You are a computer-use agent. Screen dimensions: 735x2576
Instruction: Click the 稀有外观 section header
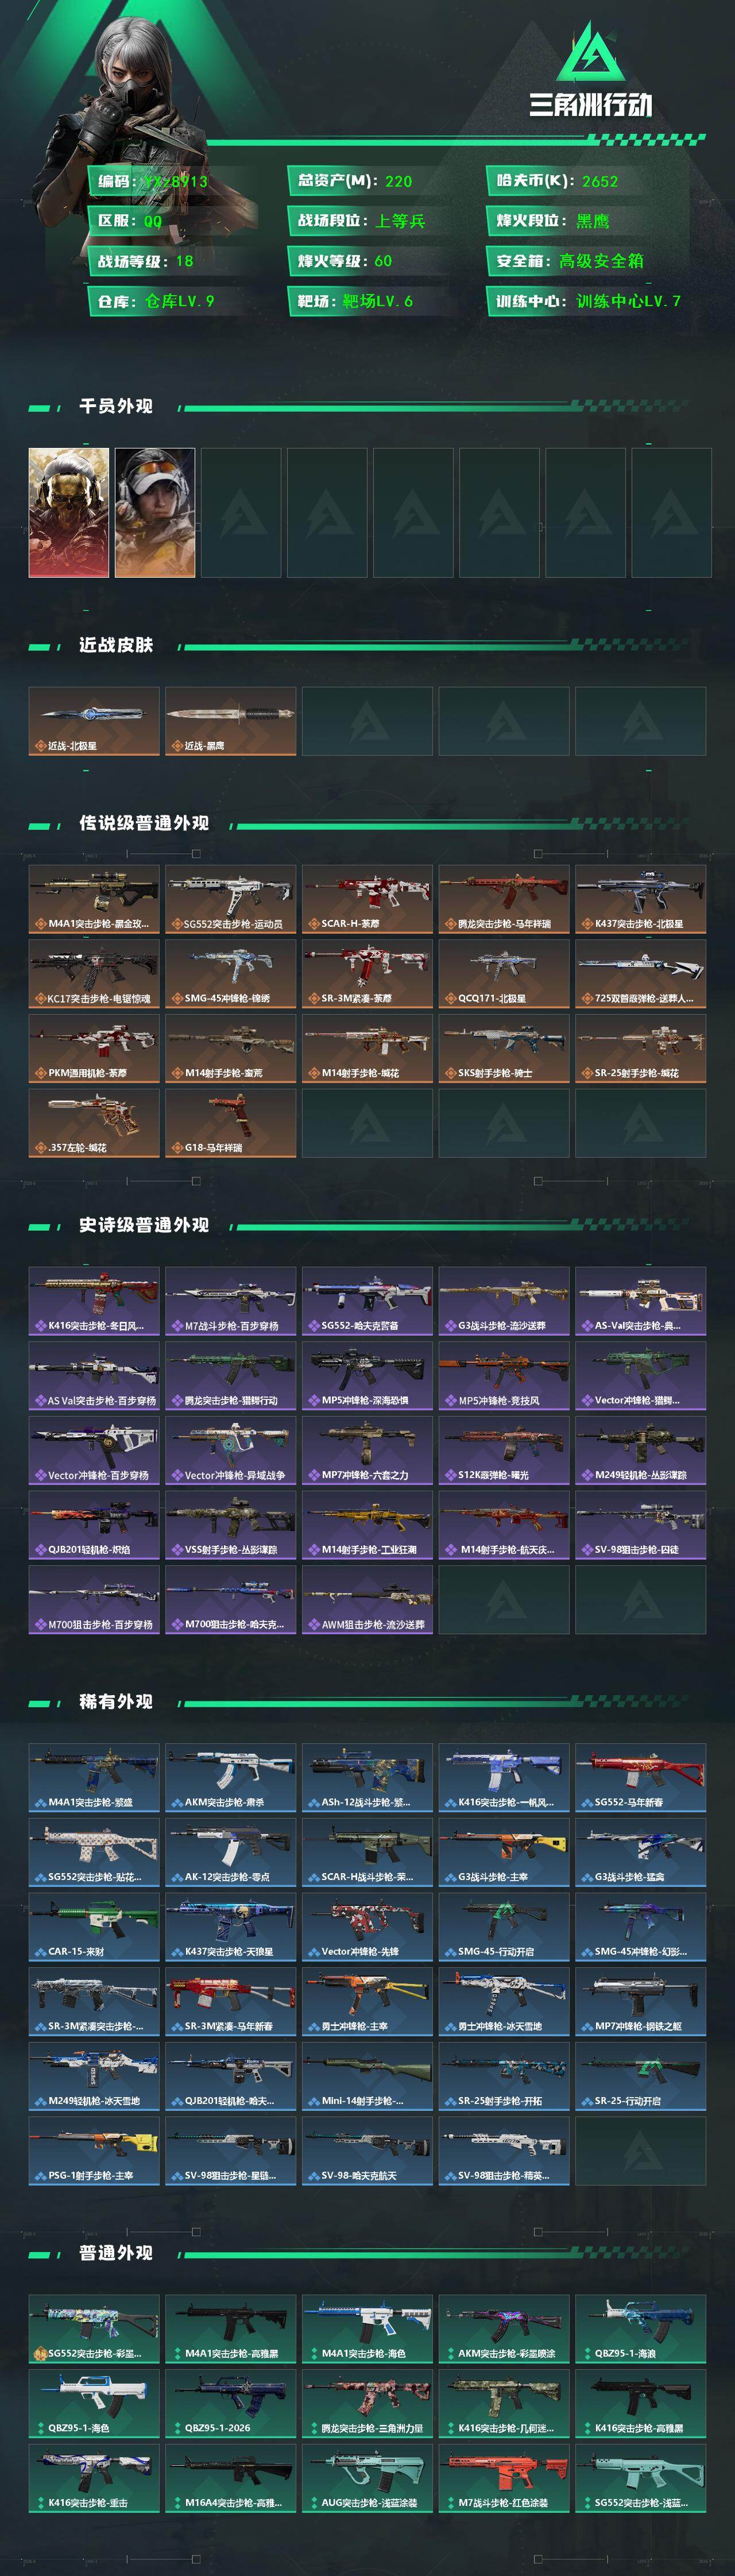point(116,1701)
